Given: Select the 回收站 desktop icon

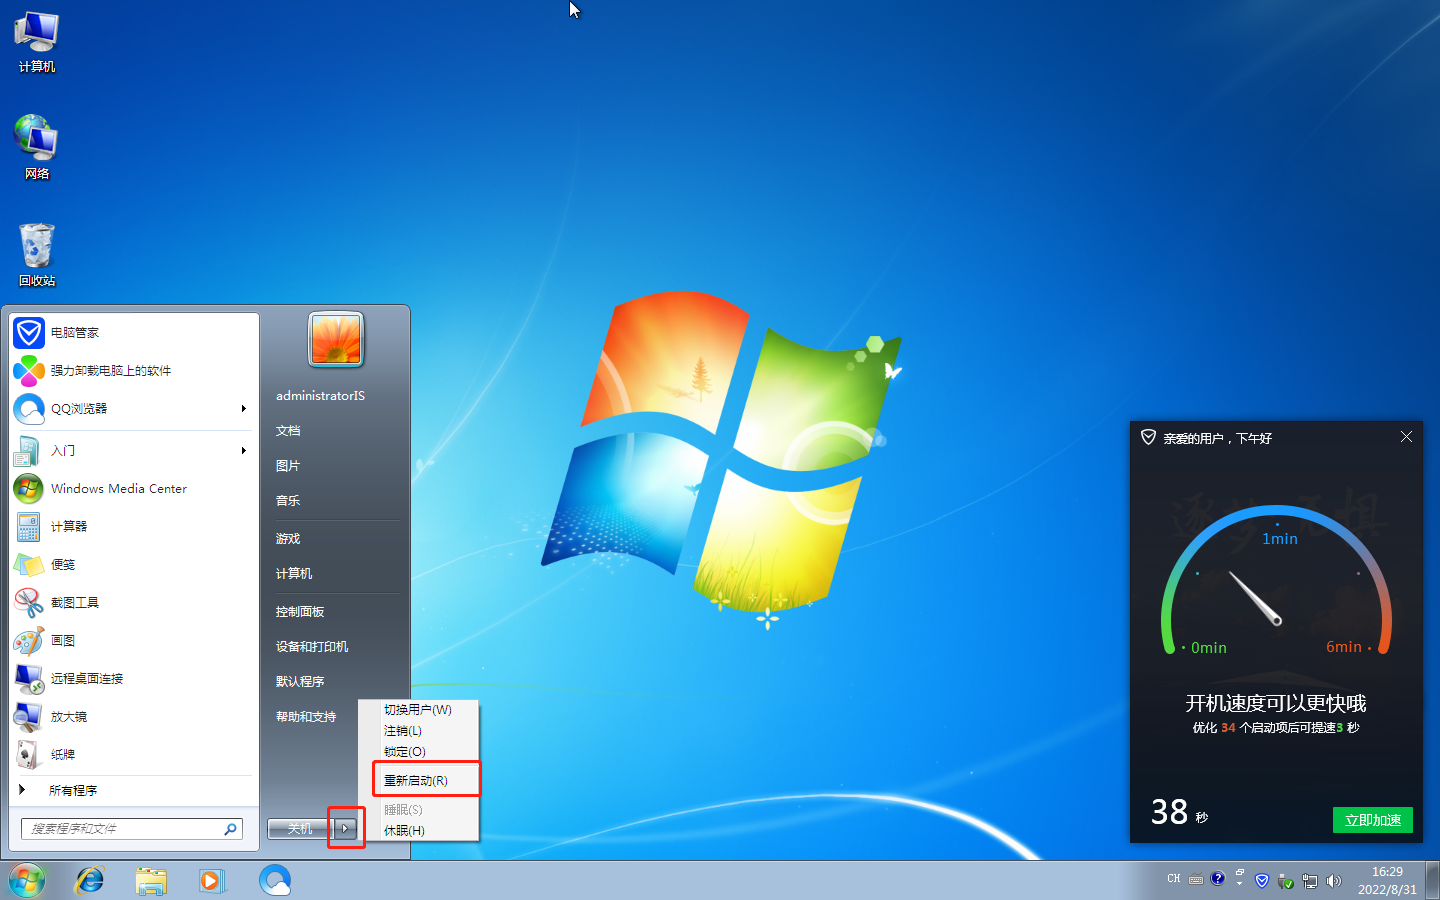Looking at the screenshot, I should [x=37, y=255].
